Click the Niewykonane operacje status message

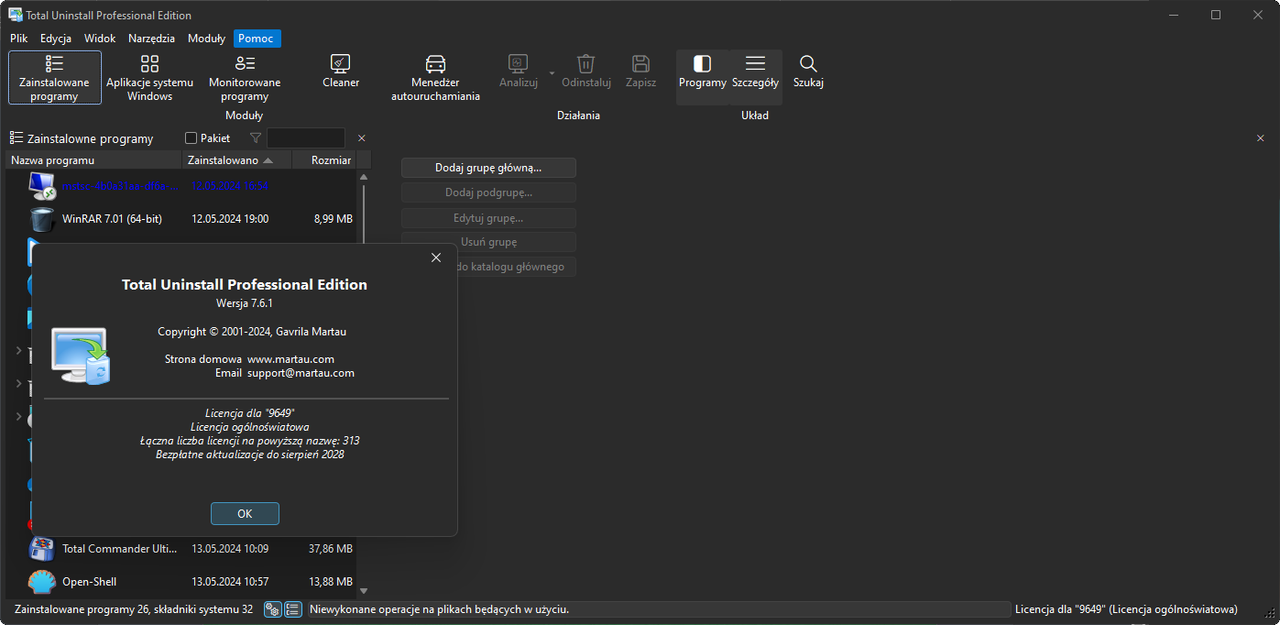tap(439, 609)
